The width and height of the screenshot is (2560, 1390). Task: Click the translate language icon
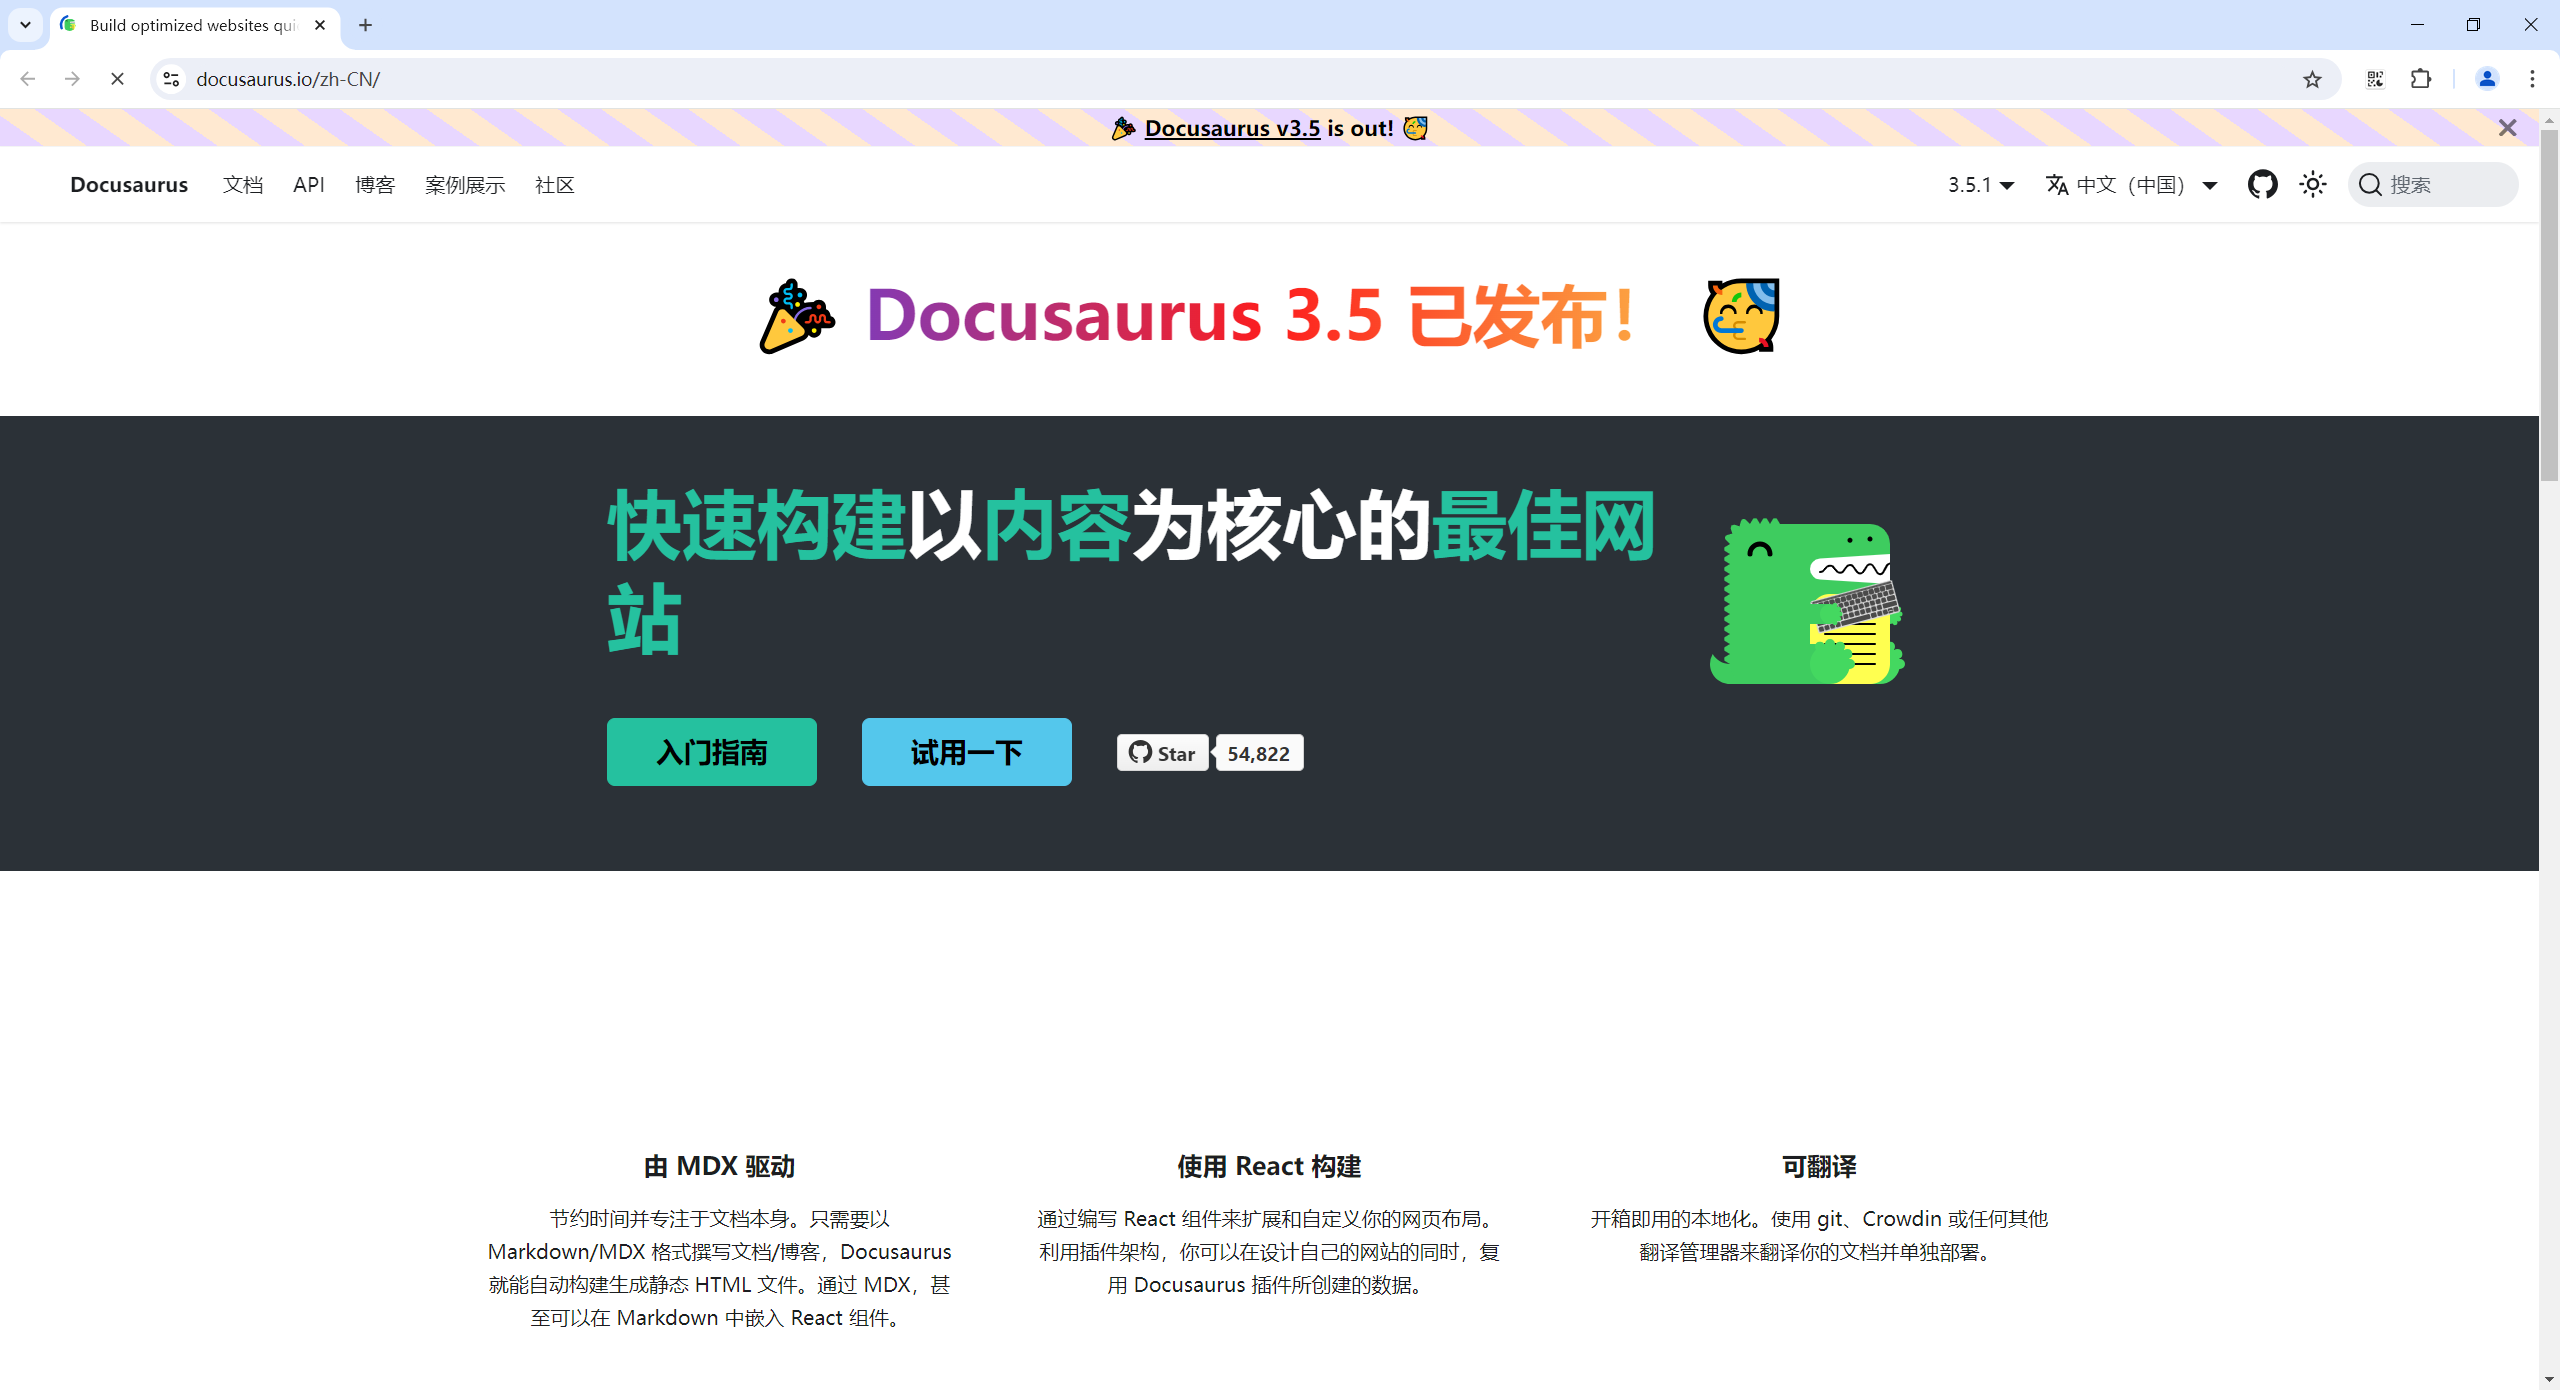click(x=2057, y=185)
